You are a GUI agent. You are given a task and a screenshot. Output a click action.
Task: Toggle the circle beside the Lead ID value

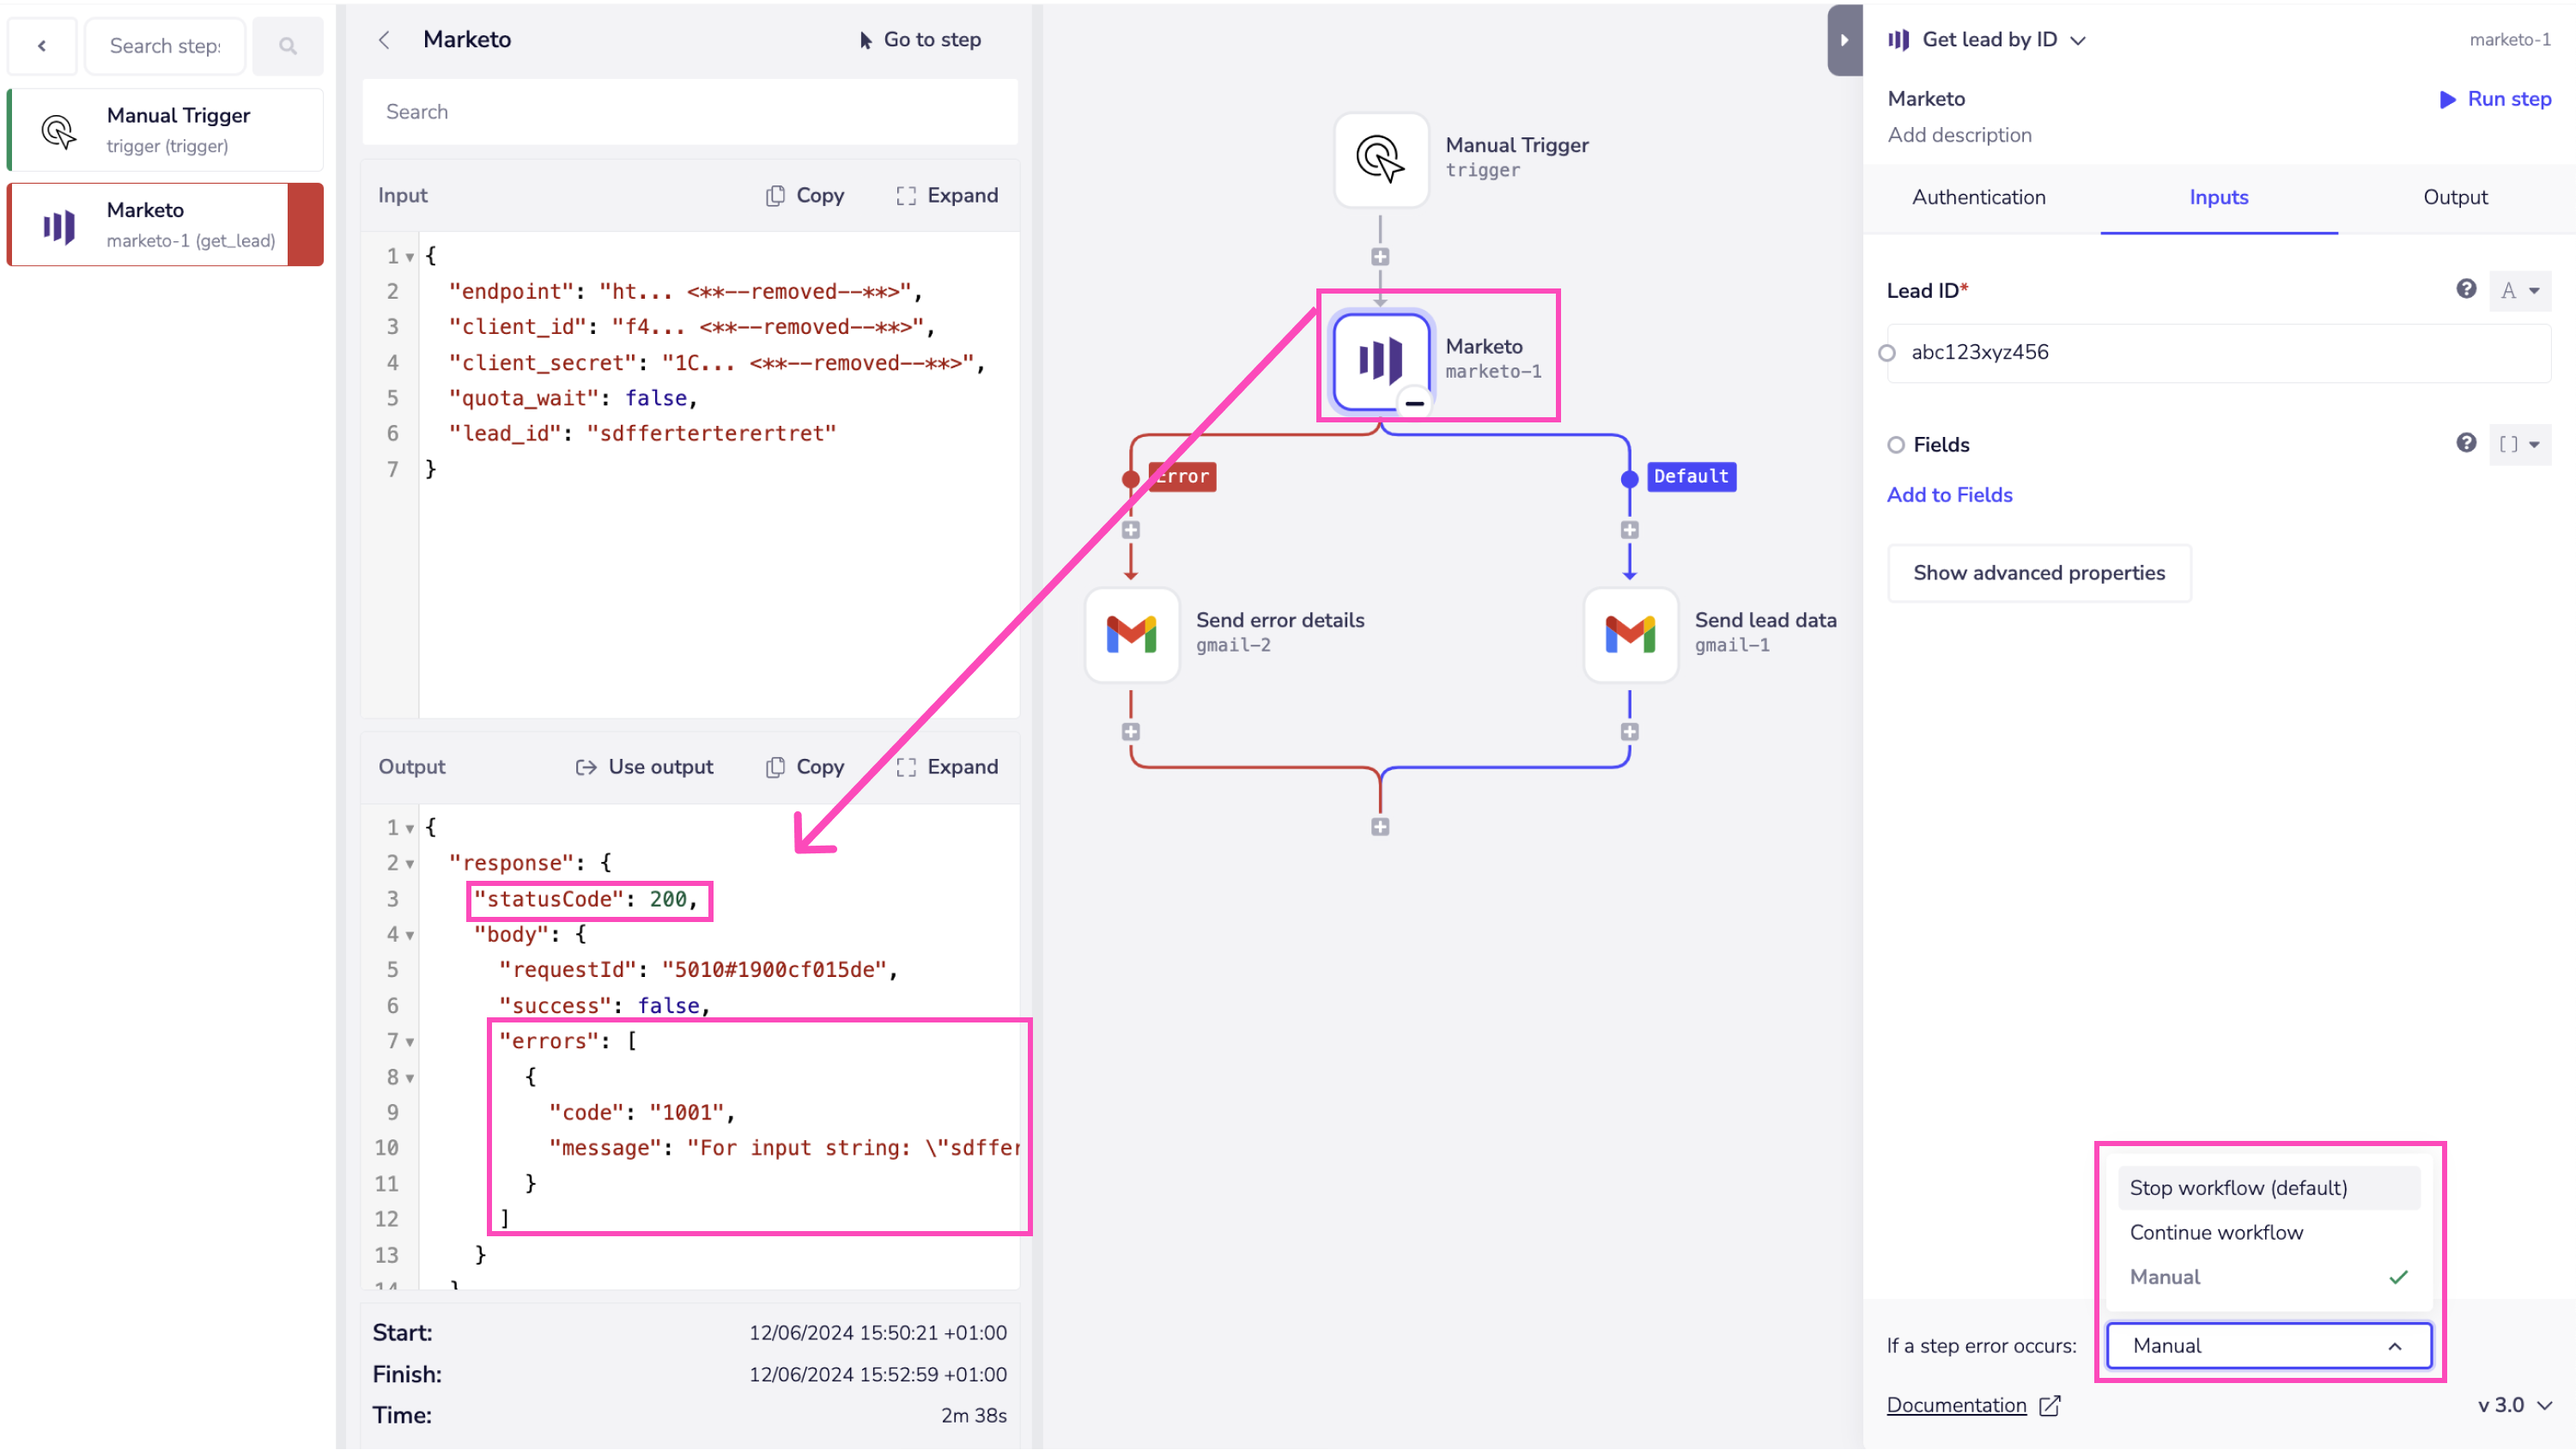[1887, 353]
